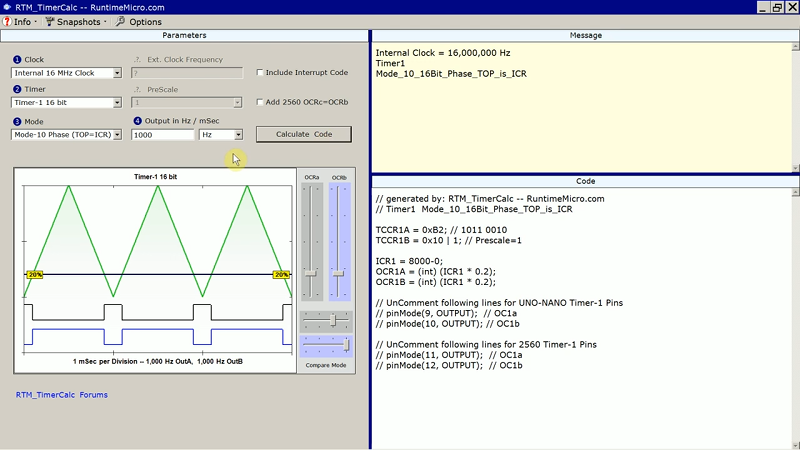Open the Hz unit dropdown
This screenshot has width=800, height=450.
pyautogui.click(x=238, y=134)
